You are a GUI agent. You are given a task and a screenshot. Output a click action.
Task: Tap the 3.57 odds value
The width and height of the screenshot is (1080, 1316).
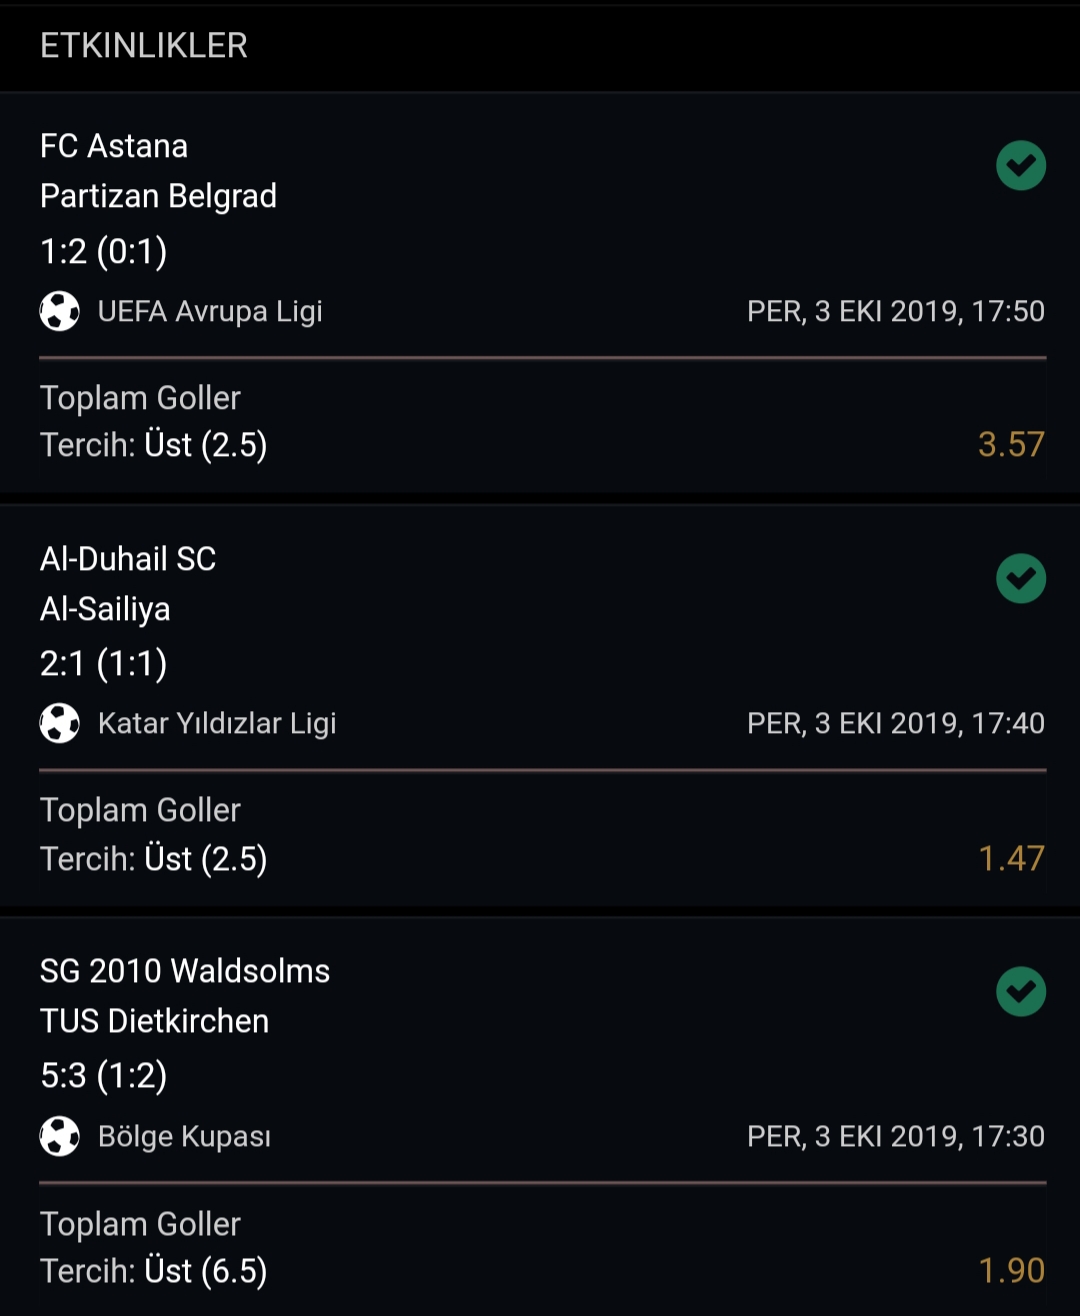pos(1011,444)
